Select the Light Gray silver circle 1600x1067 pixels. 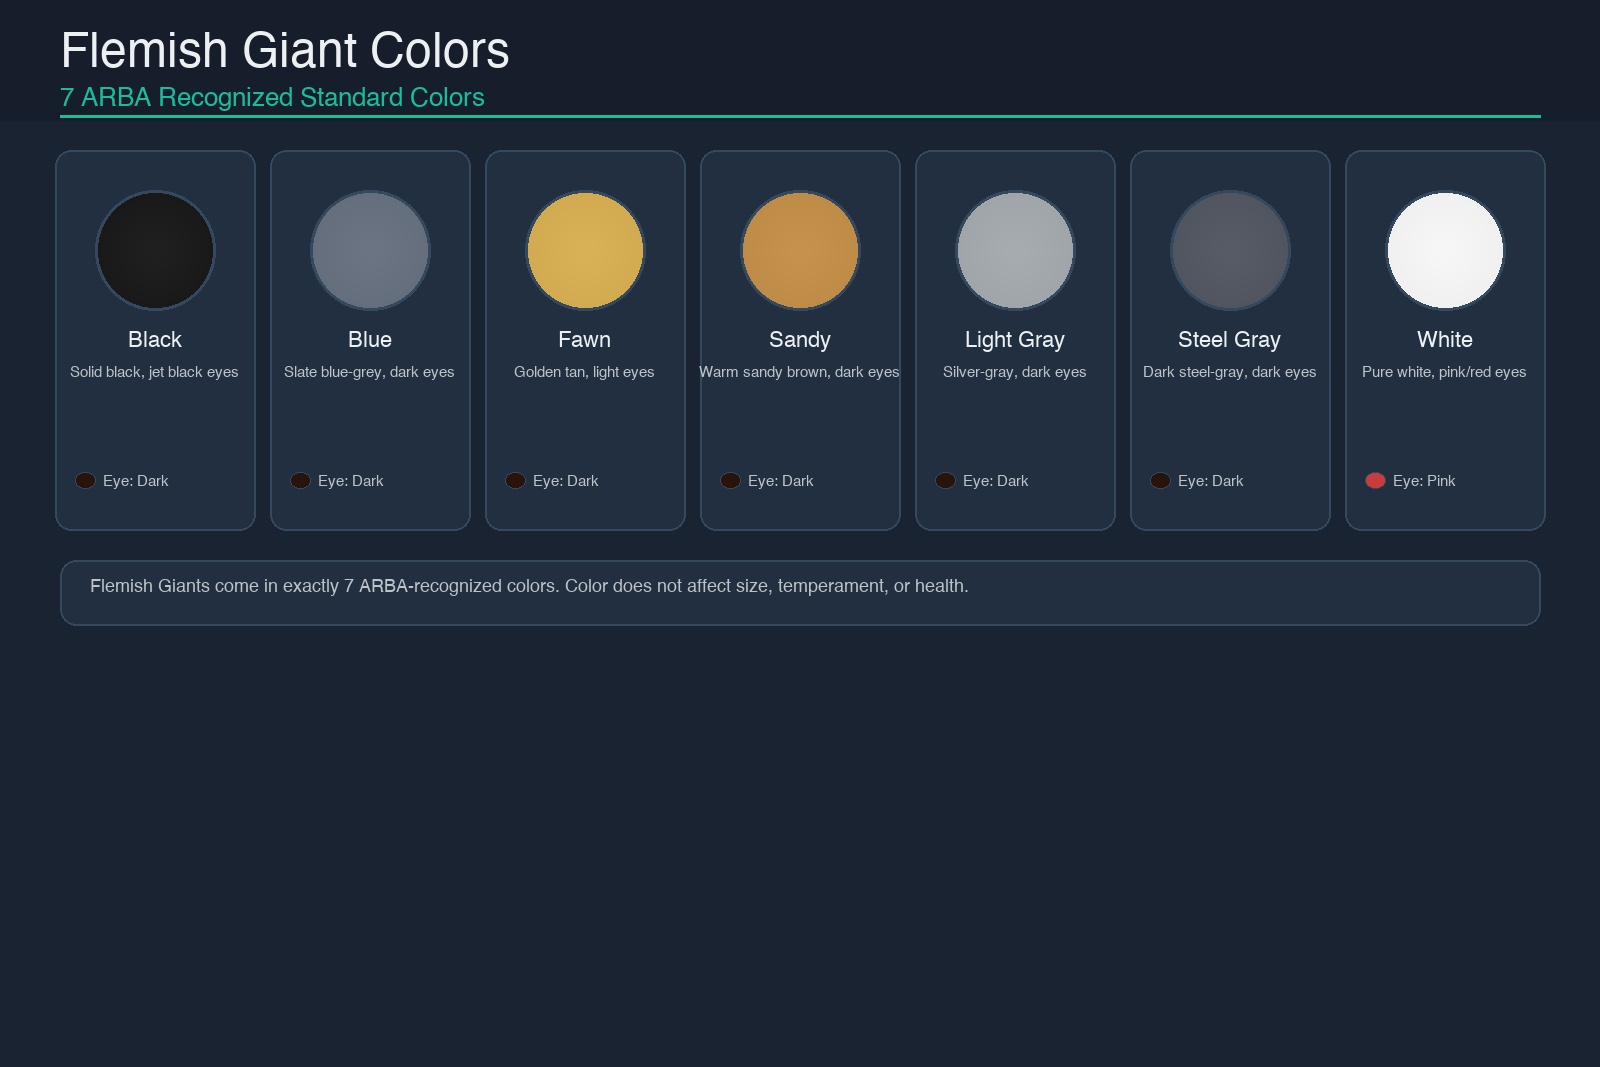point(1015,250)
